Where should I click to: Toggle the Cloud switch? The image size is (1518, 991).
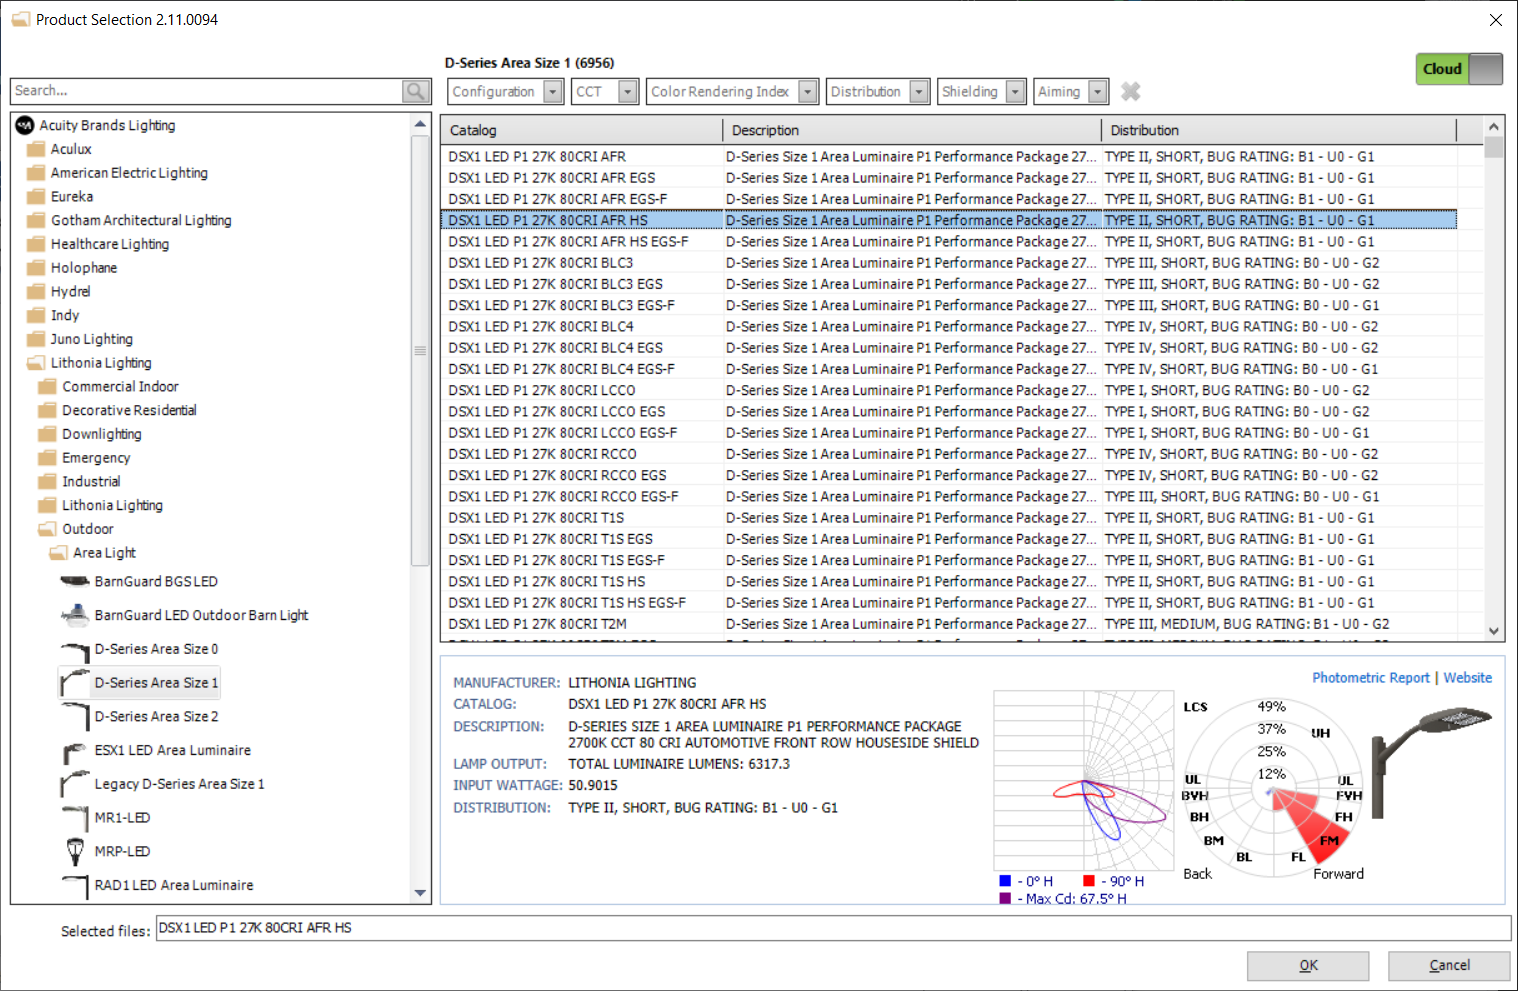pos(1459,69)
